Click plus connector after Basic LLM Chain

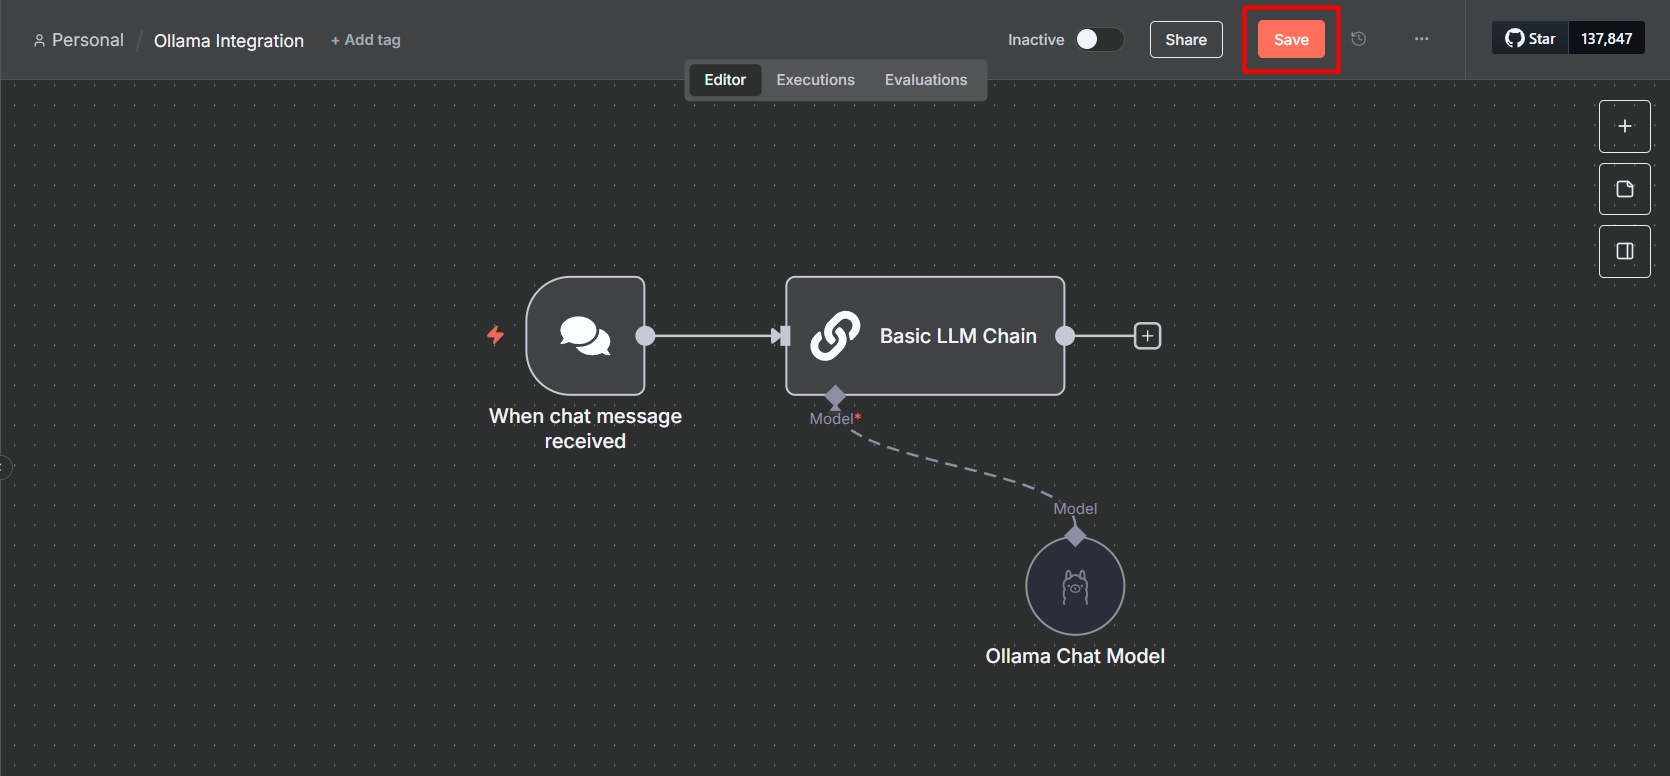point(1147,336)
